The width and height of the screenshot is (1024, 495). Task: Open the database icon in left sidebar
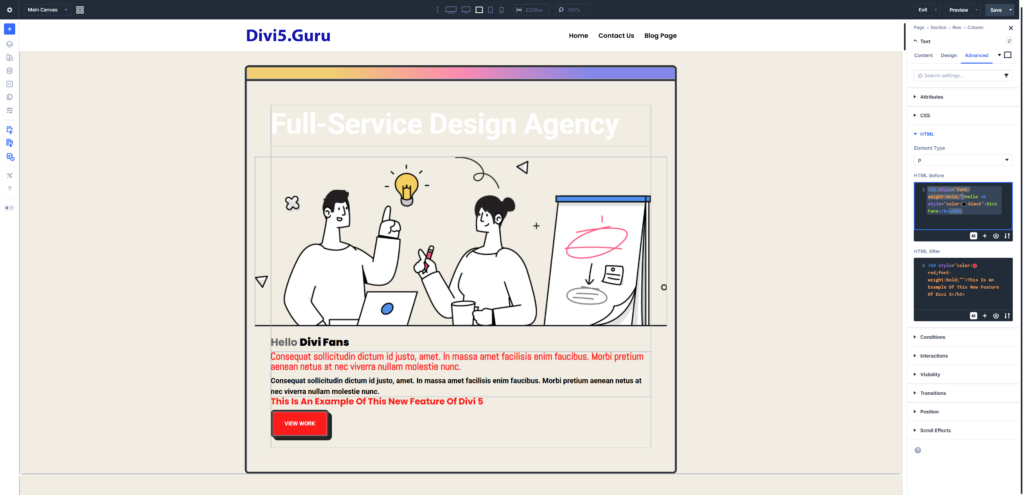point(9,71)
